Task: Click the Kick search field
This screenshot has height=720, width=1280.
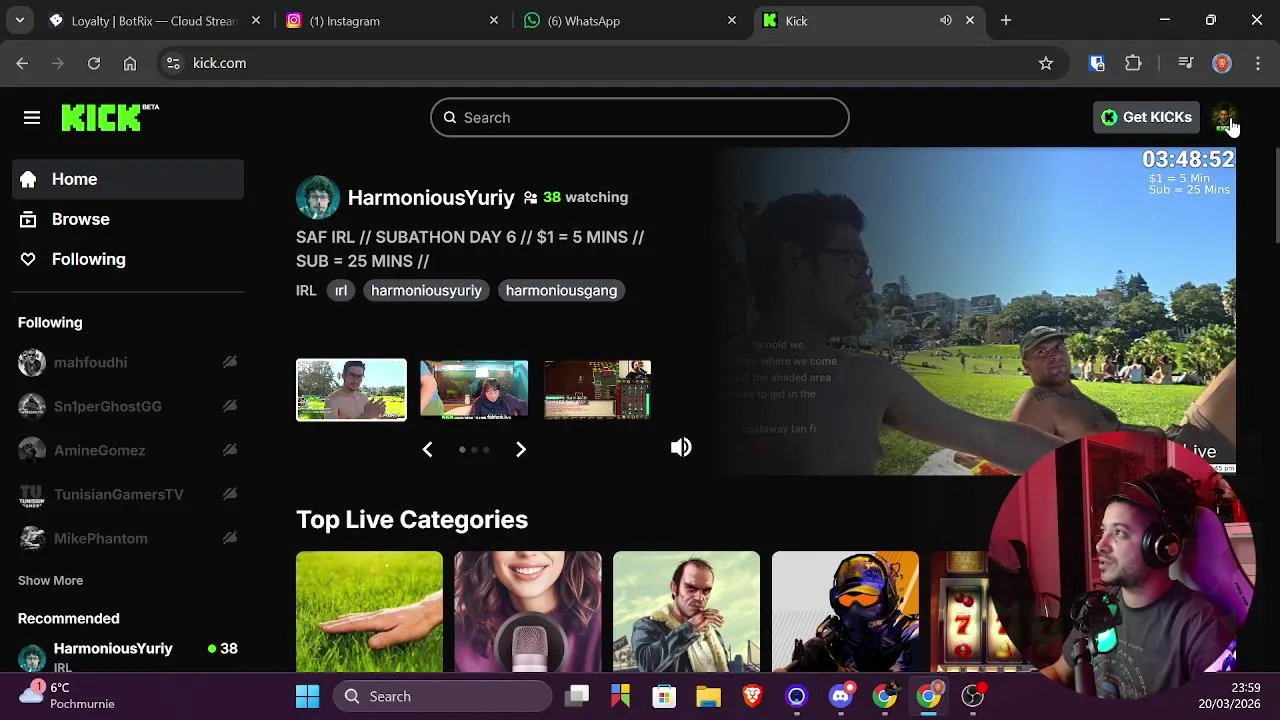Action: (x=640, y=117)
